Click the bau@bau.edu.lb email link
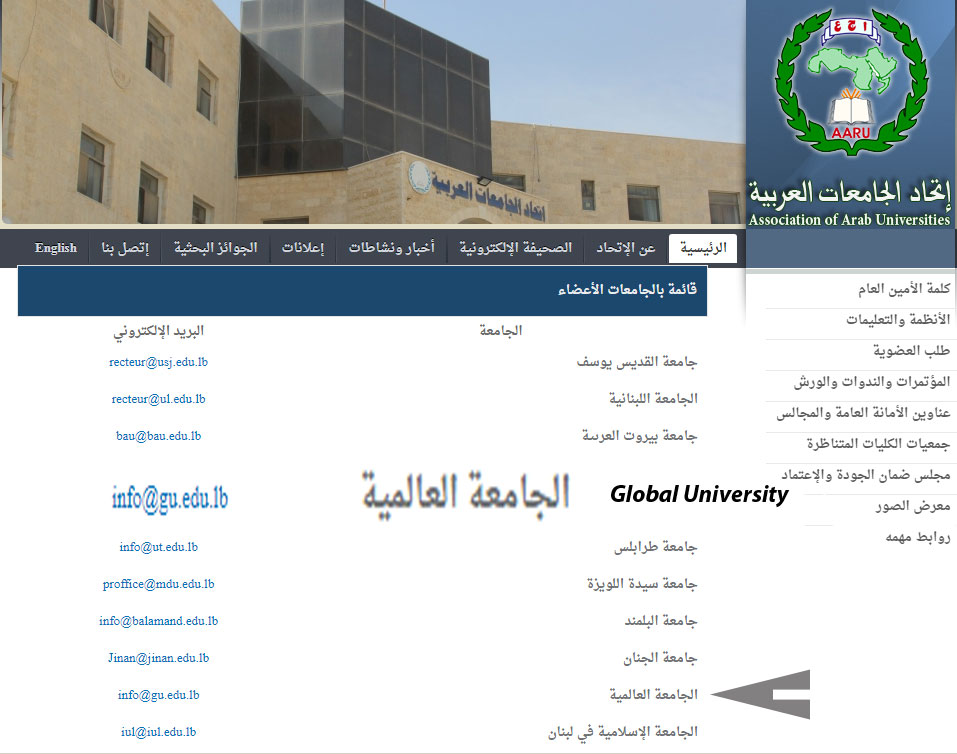This screenshot has height=754, width=957. click(158, 436)
